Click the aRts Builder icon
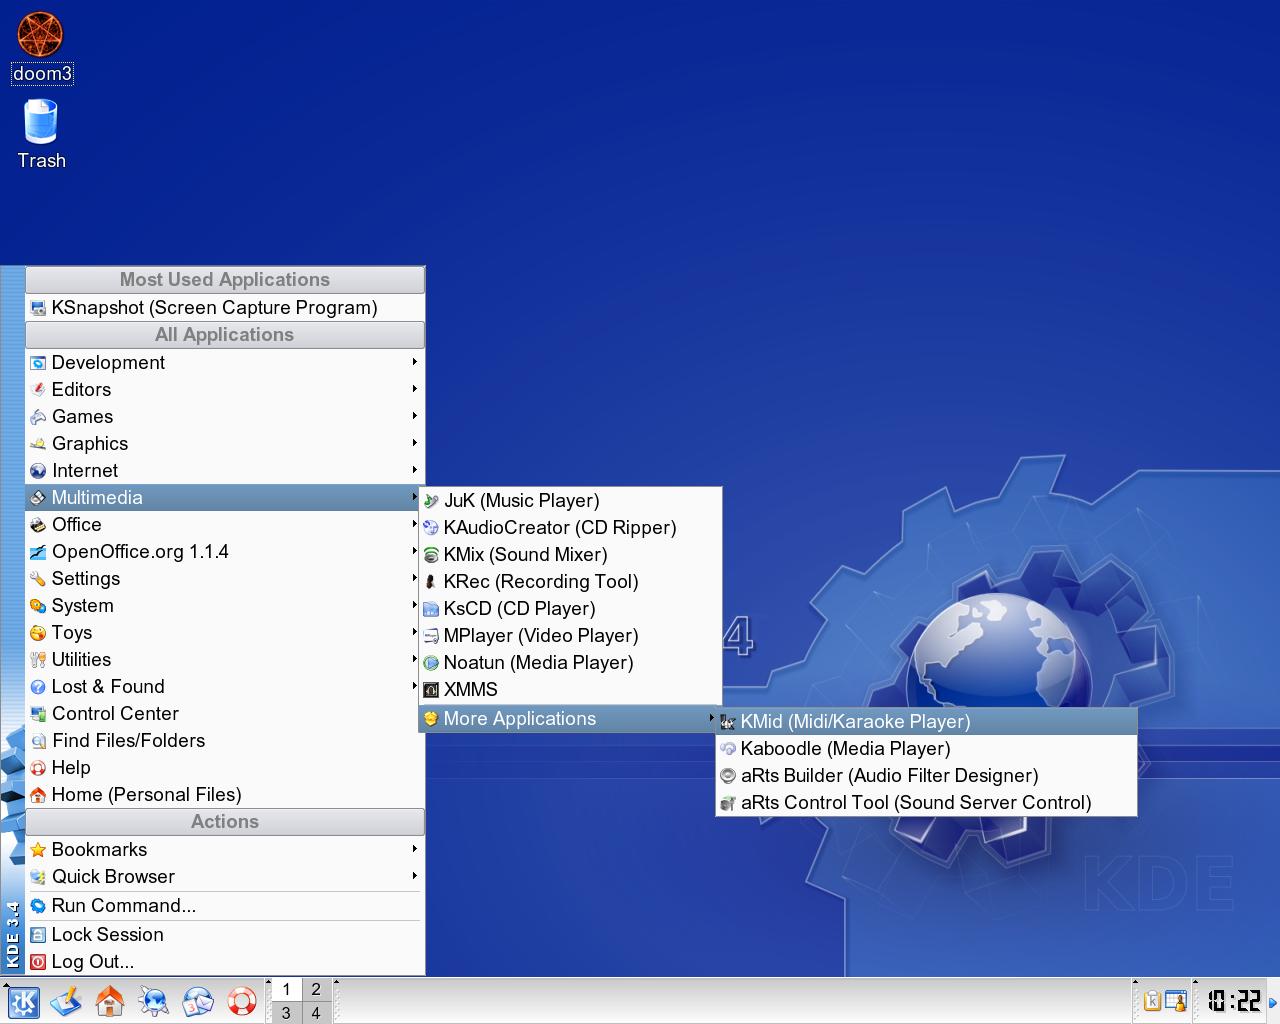 (728, 776)
